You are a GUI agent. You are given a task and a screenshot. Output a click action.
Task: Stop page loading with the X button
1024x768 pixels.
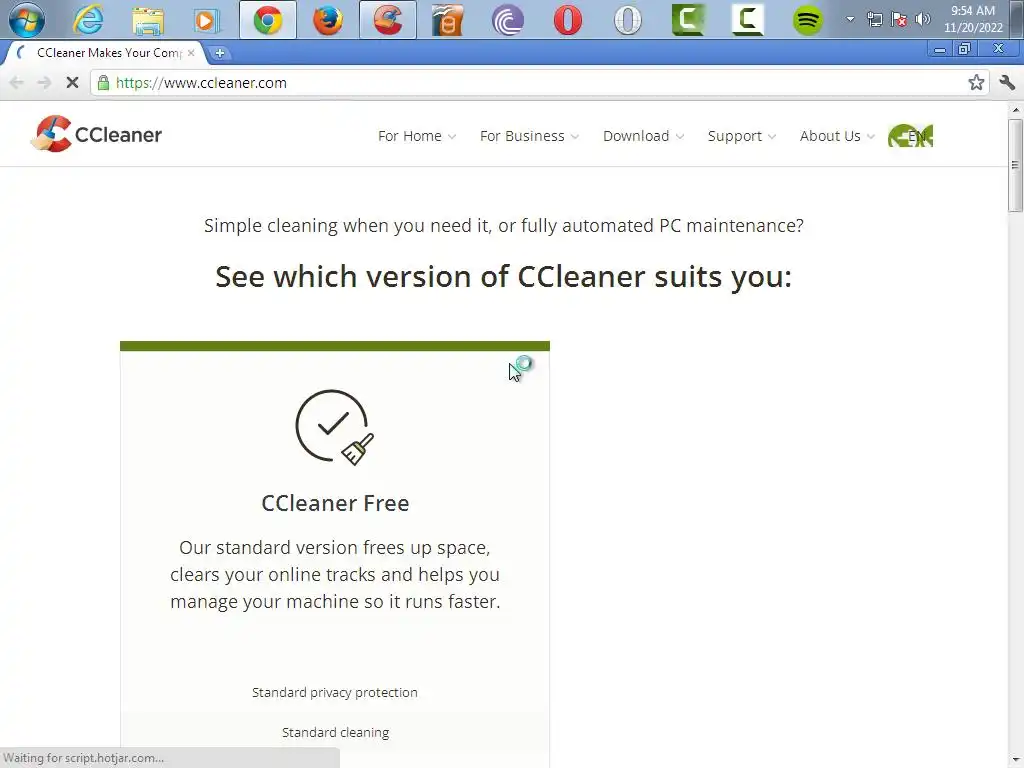pos(72,83)
